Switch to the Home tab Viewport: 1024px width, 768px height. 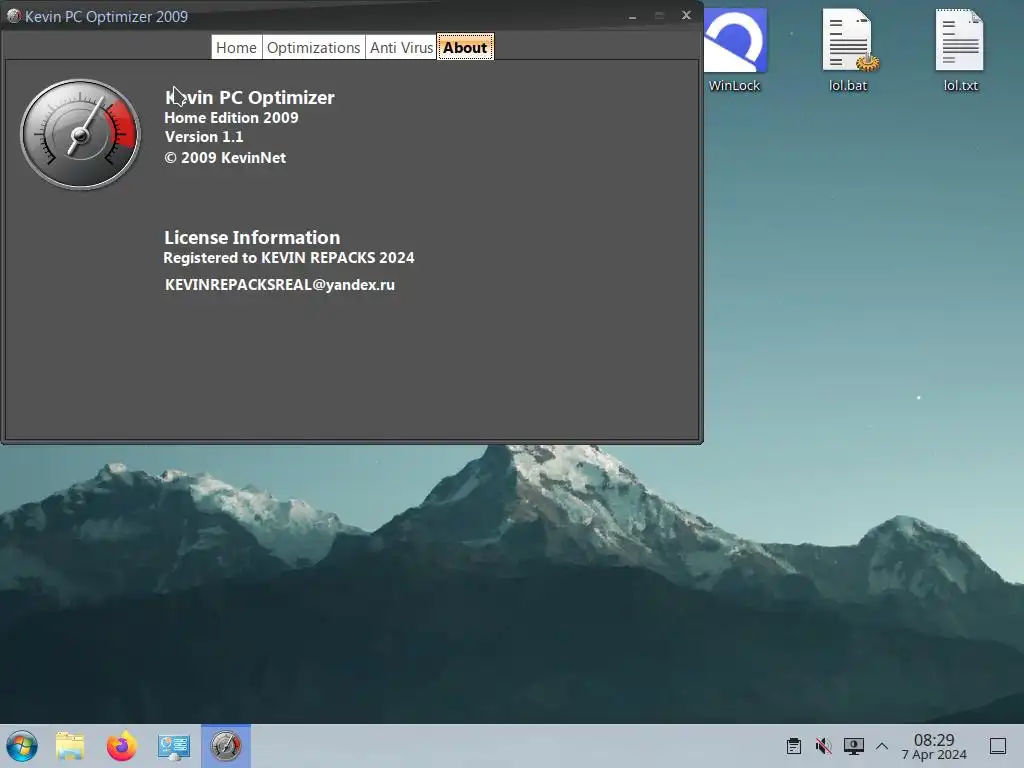pyautogui.click(x=236, y=48)
